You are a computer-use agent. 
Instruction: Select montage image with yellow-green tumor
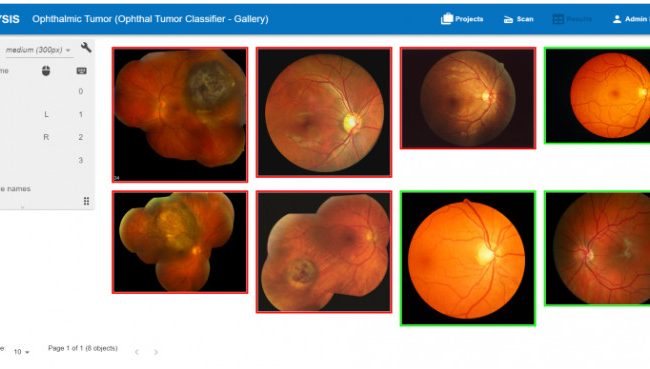(180, 242)
